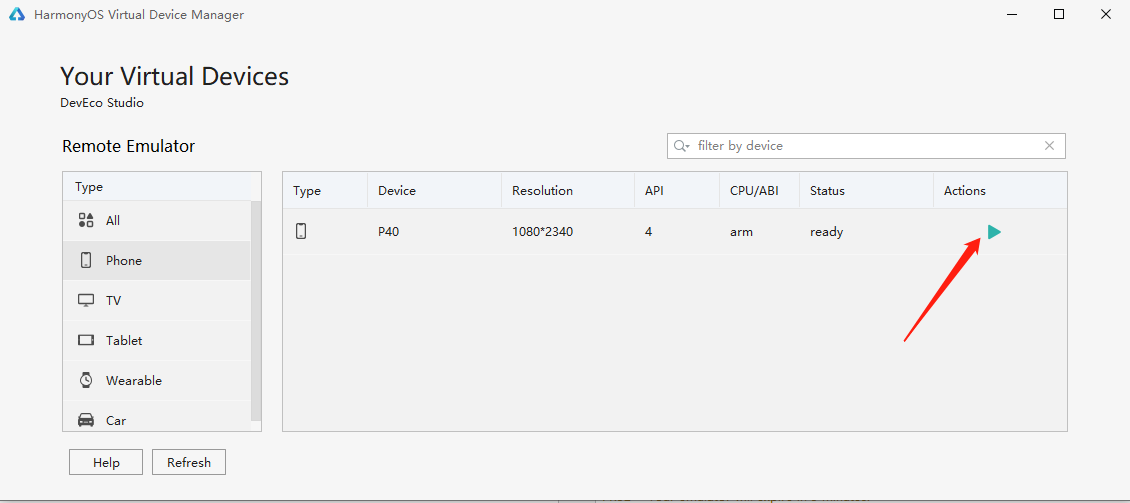Click the type list vertical scrollbar
Viewport: 1130px width, 503px height.
click(x=256, y=310)
